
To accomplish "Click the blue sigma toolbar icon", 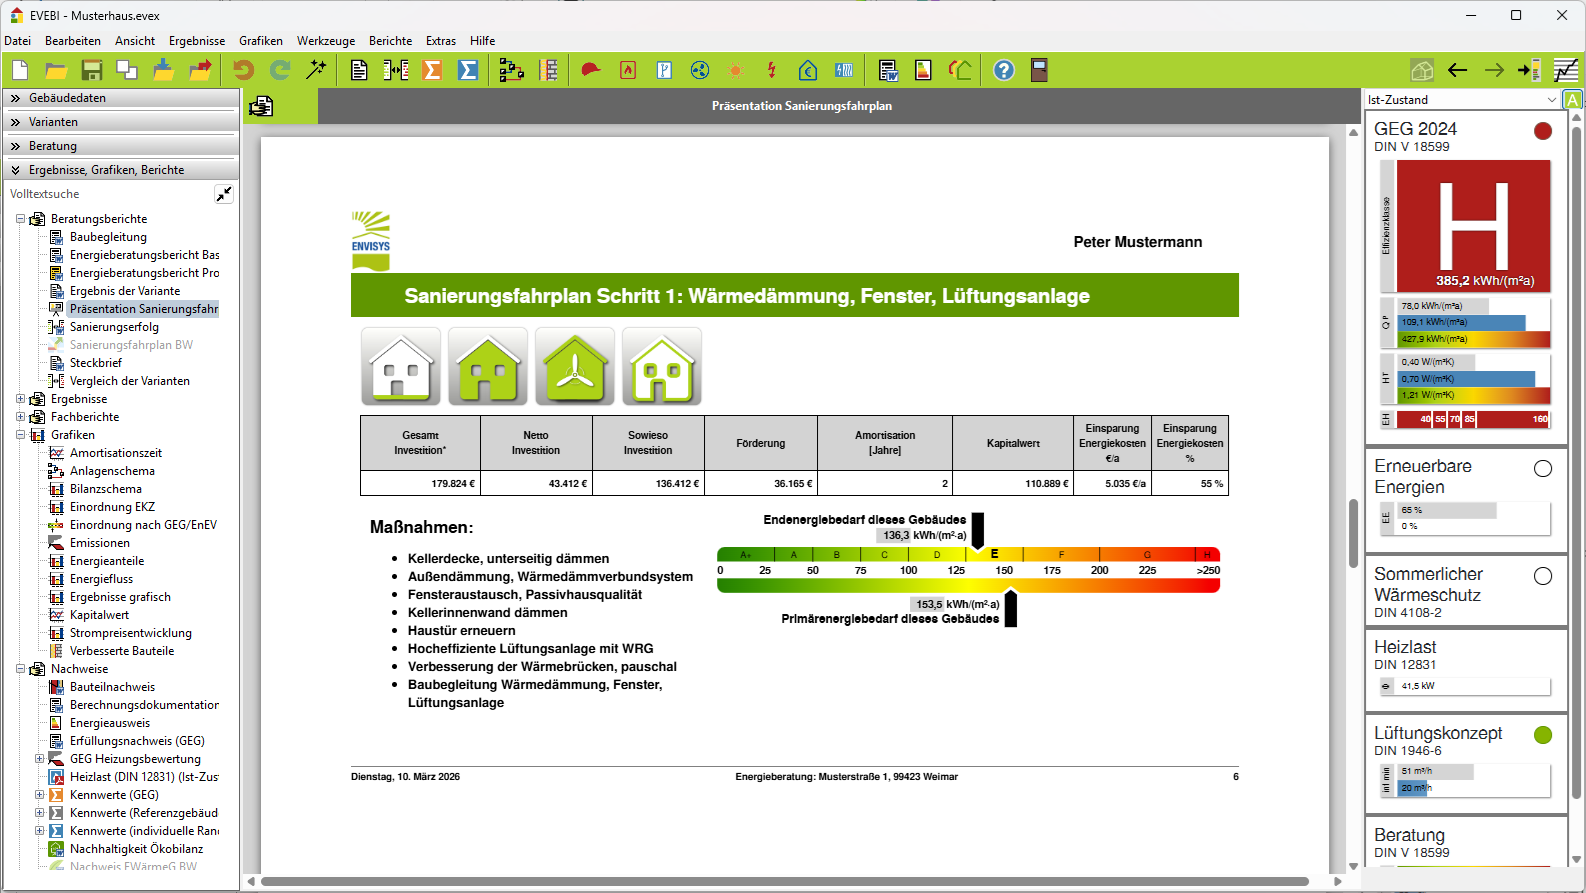I will click(468, 70).
